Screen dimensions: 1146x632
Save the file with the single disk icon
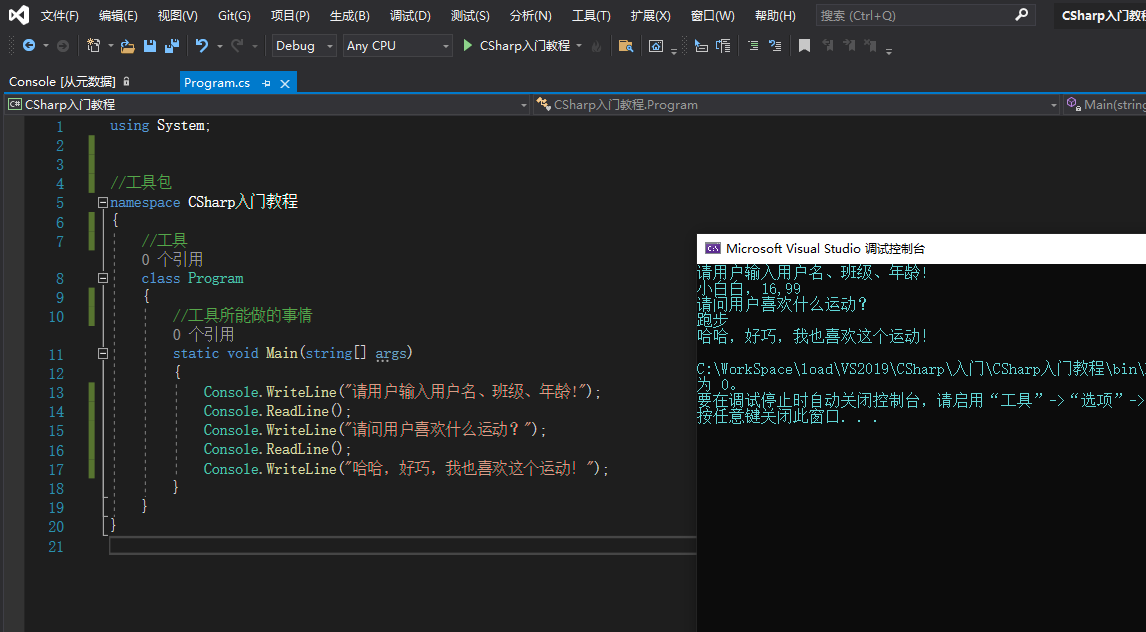pyautogui.click(x=150, y=45)
